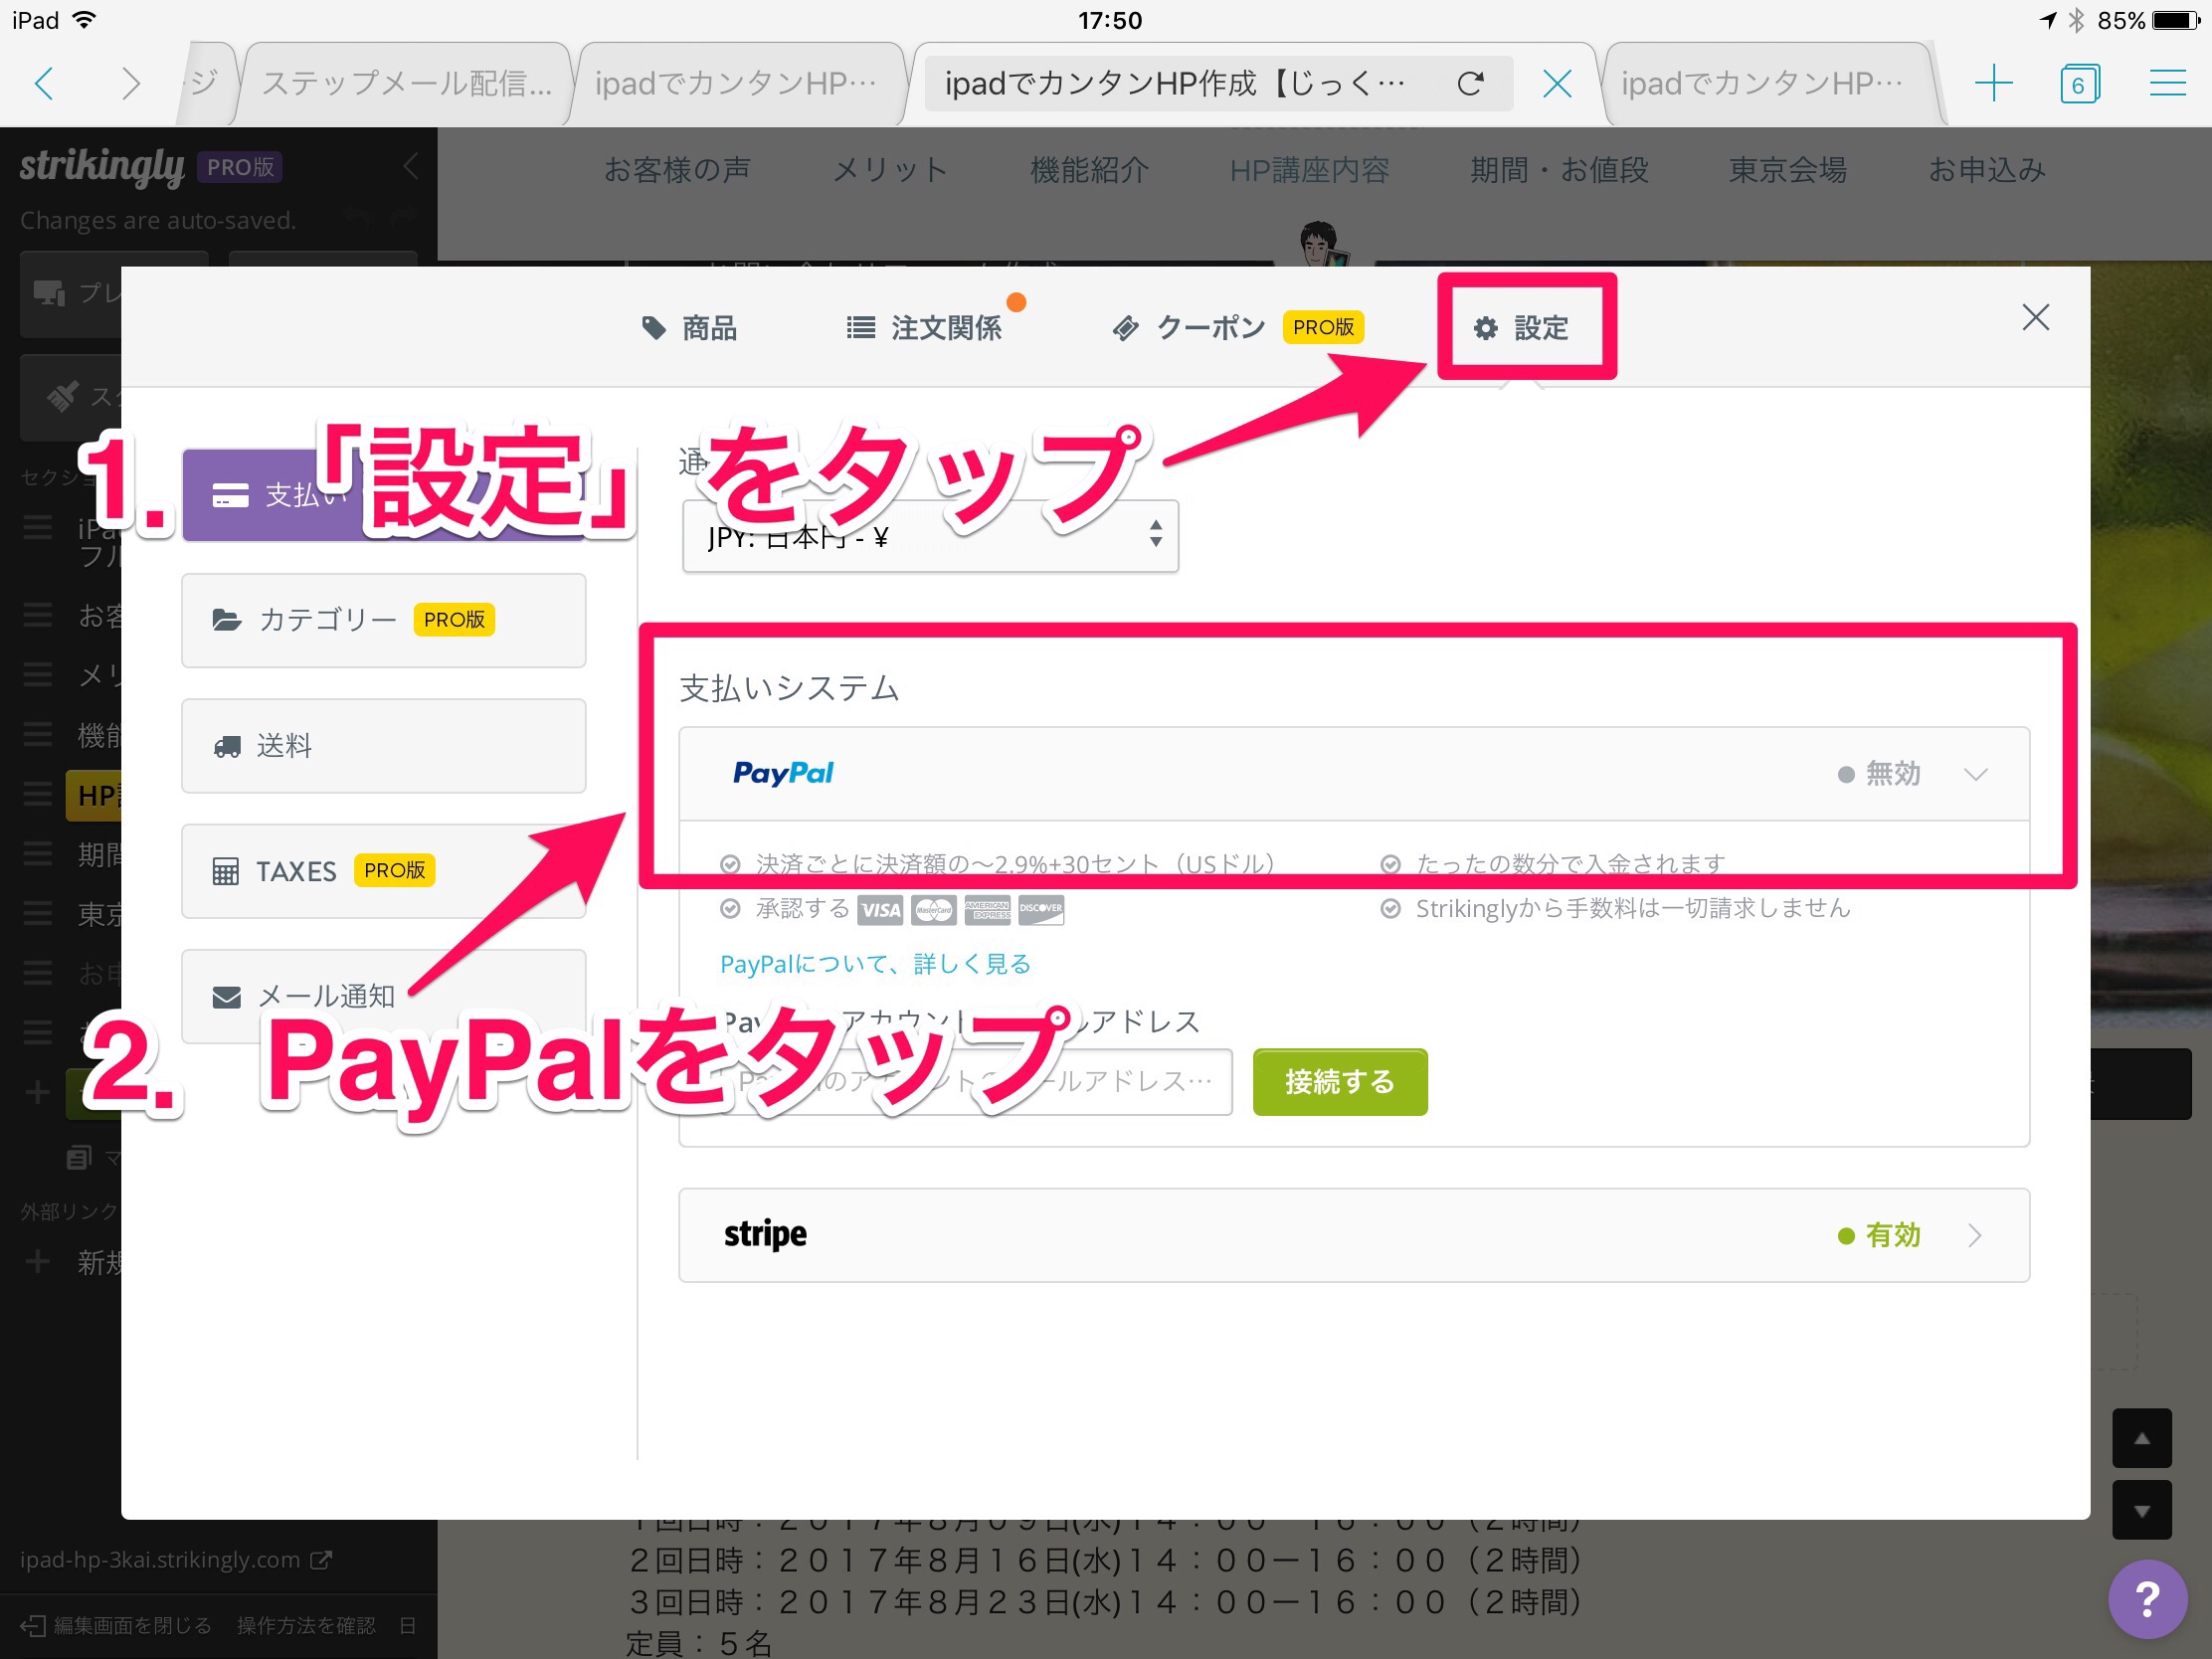Click PayPalについて、詳しく見る link
Image resolution: width=2212 pixels, height=1659 pixels.
tap(875, 964)
